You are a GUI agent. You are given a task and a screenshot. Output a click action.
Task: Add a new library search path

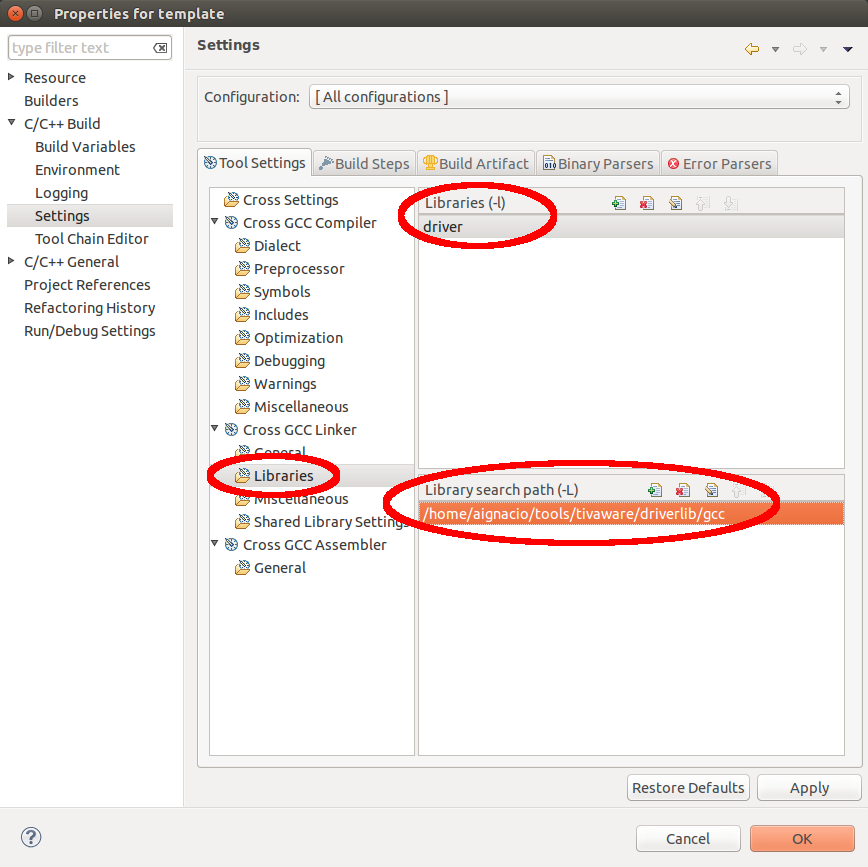click(x=655, y=489)
